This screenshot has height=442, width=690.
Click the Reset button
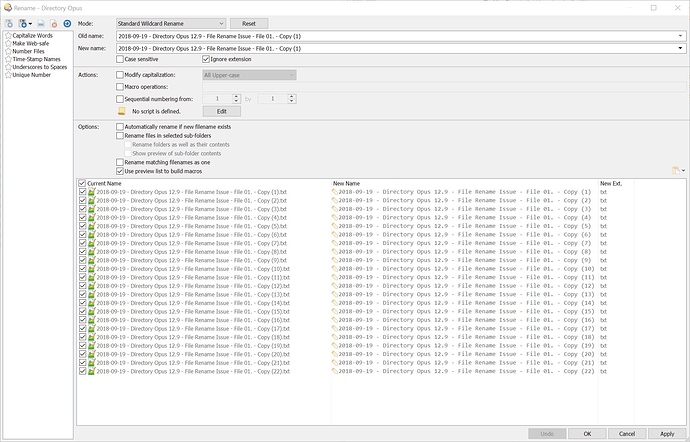click(x=249, y=23)
